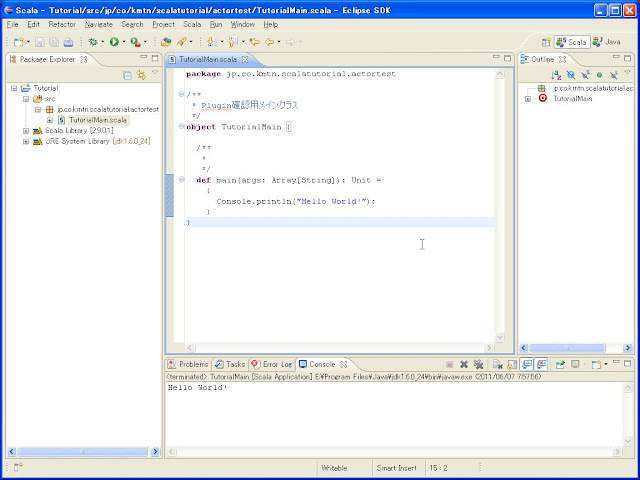The height and width of the screenshot is (480, 640).
Task: Expand TutorialMain in the Outline view
Action: click(x=528, y=99)
